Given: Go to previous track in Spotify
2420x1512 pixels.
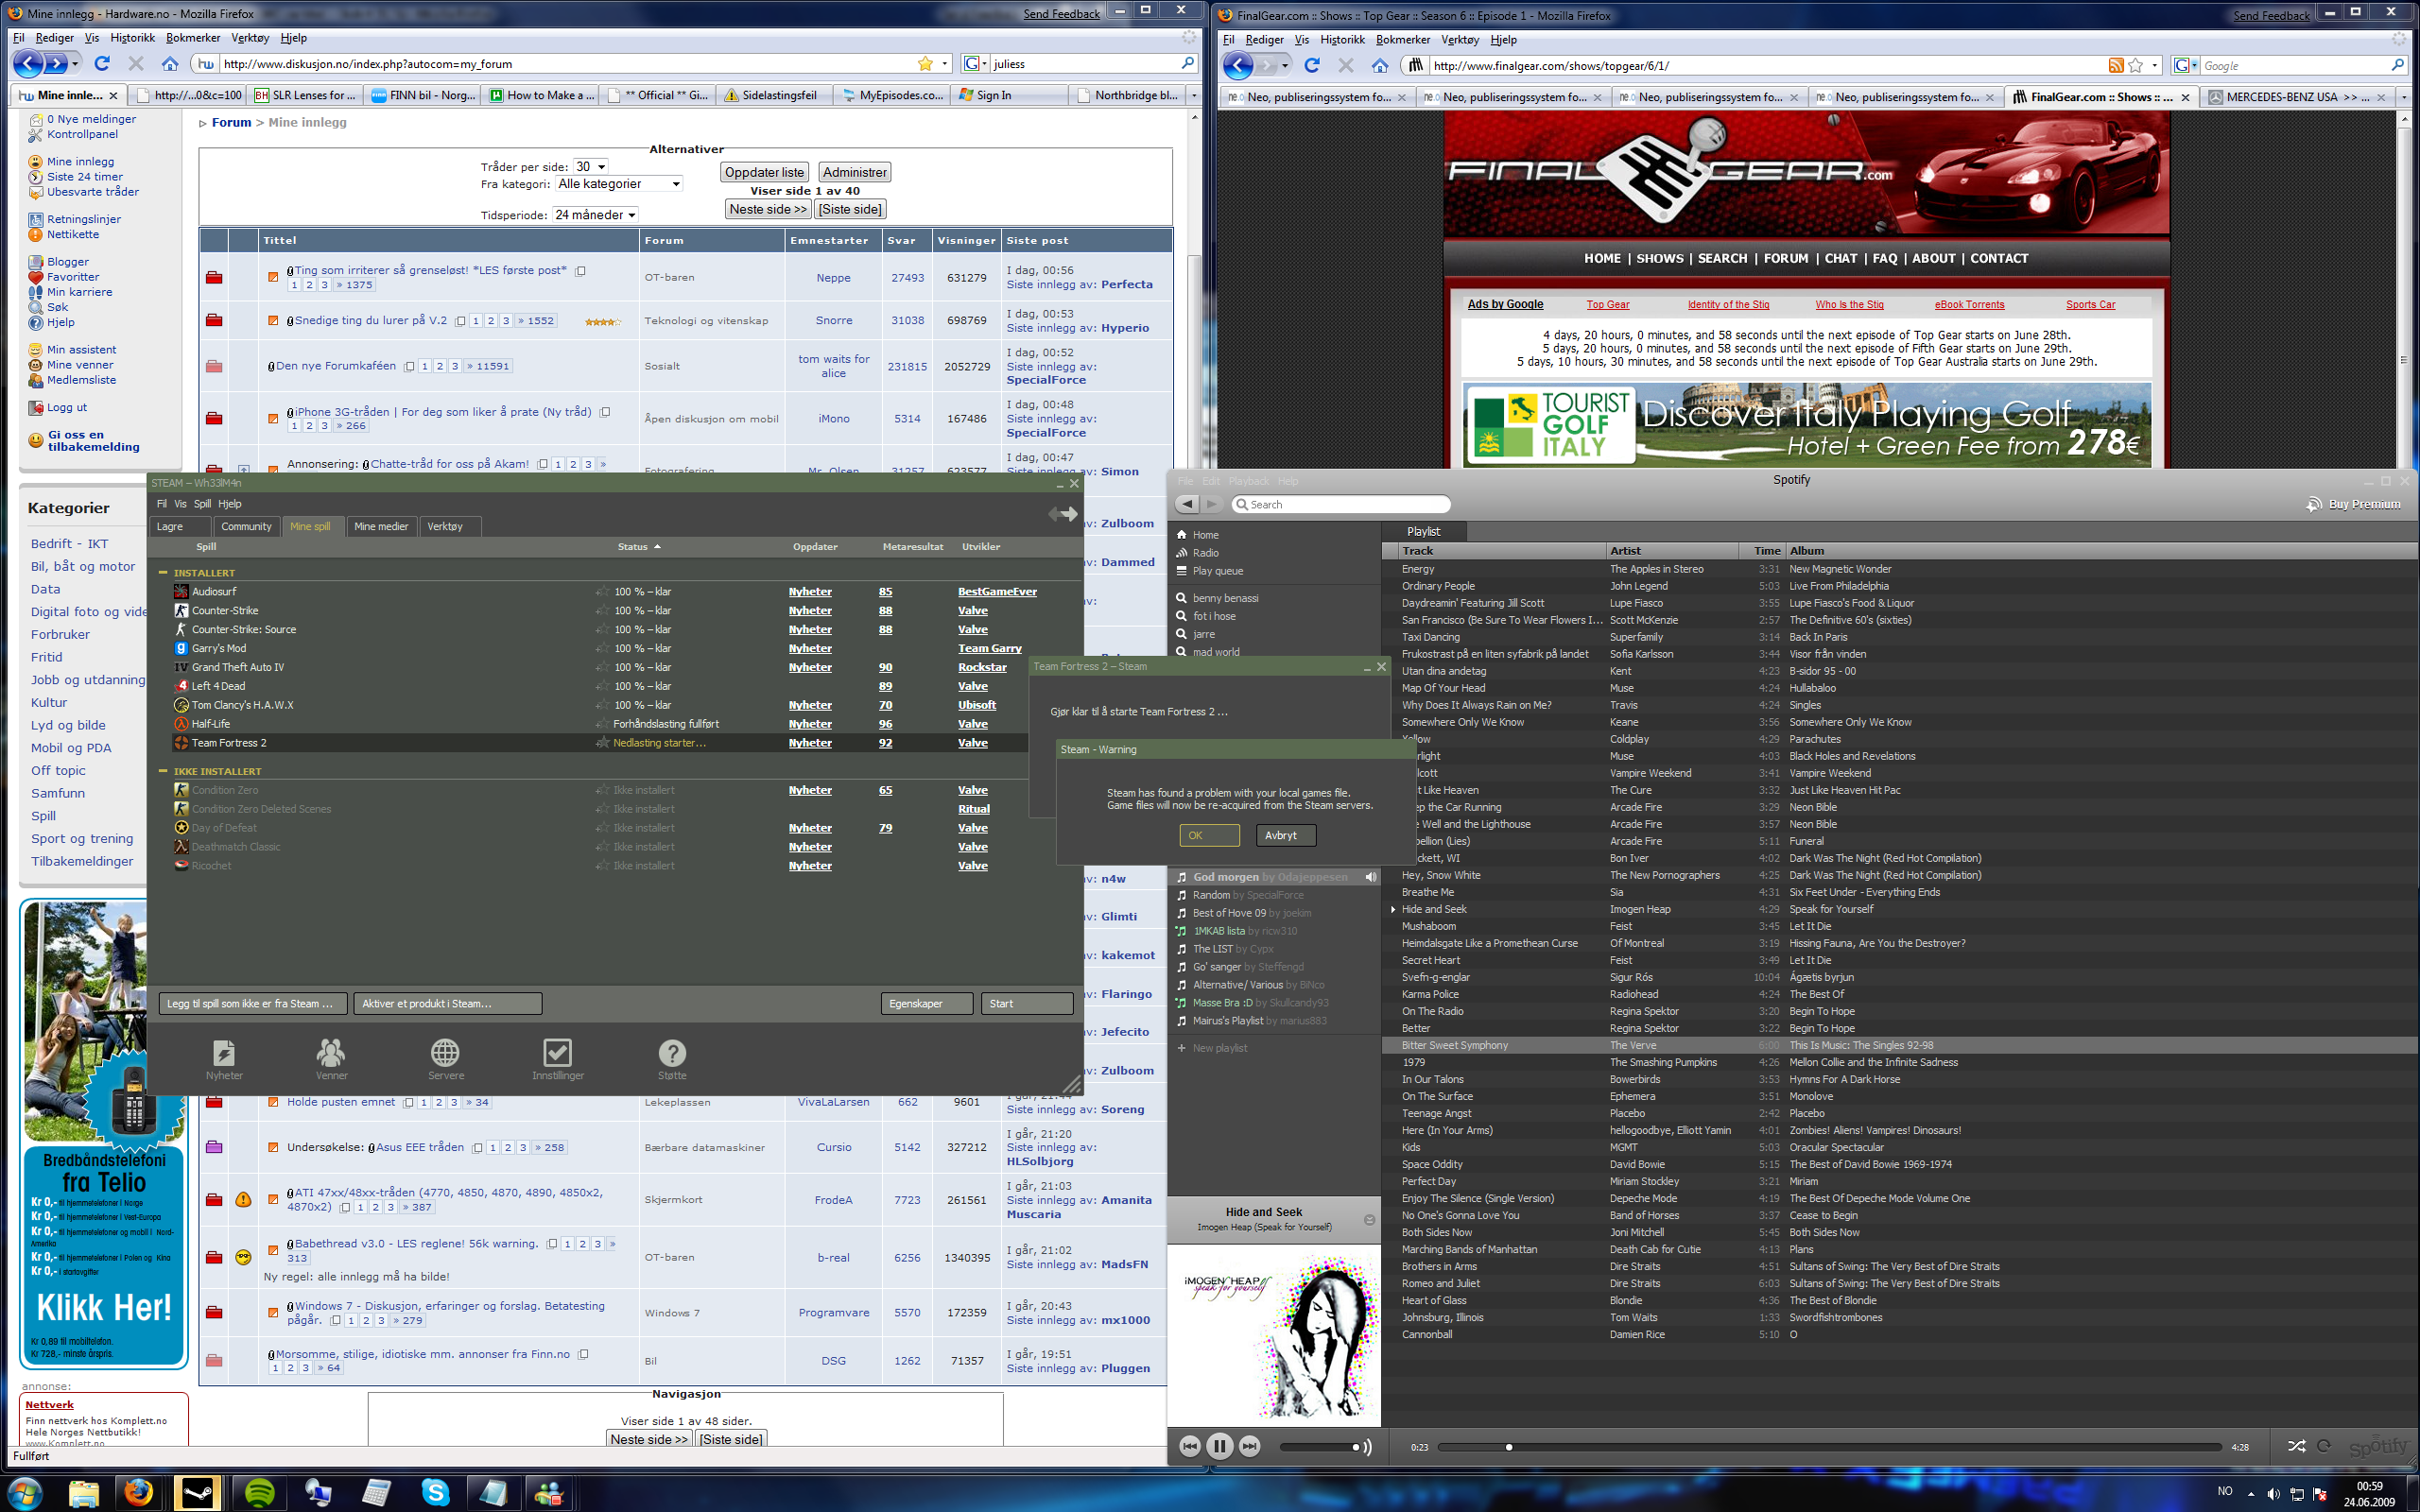Looking at the screenshot, I should click(1189, 1446).
